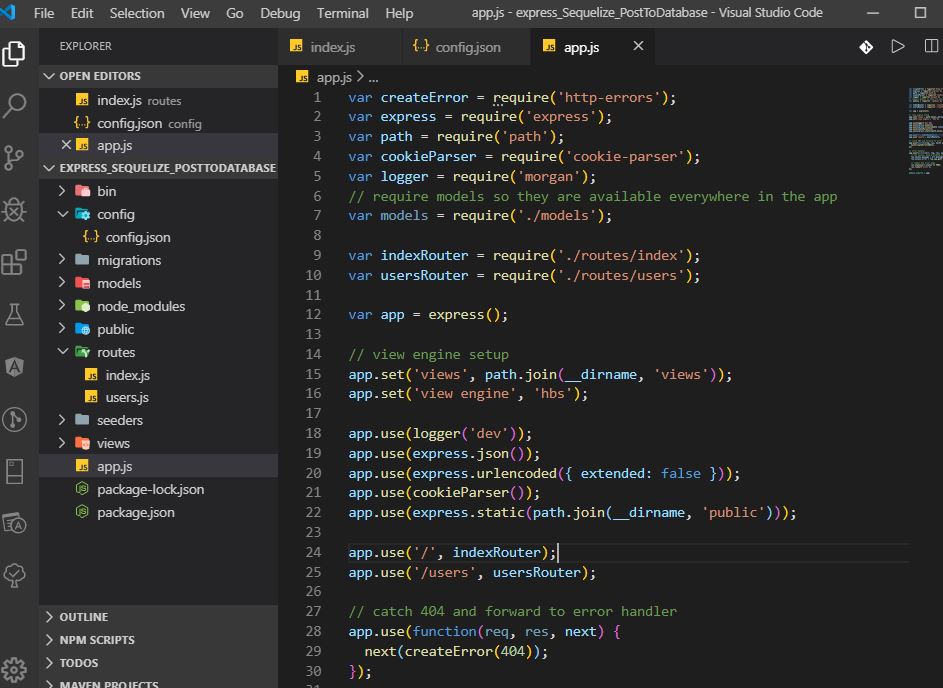The height and width of the screenshot is (688, 943).
Task: Select config.json config in Open Editors
Action: 158,123
